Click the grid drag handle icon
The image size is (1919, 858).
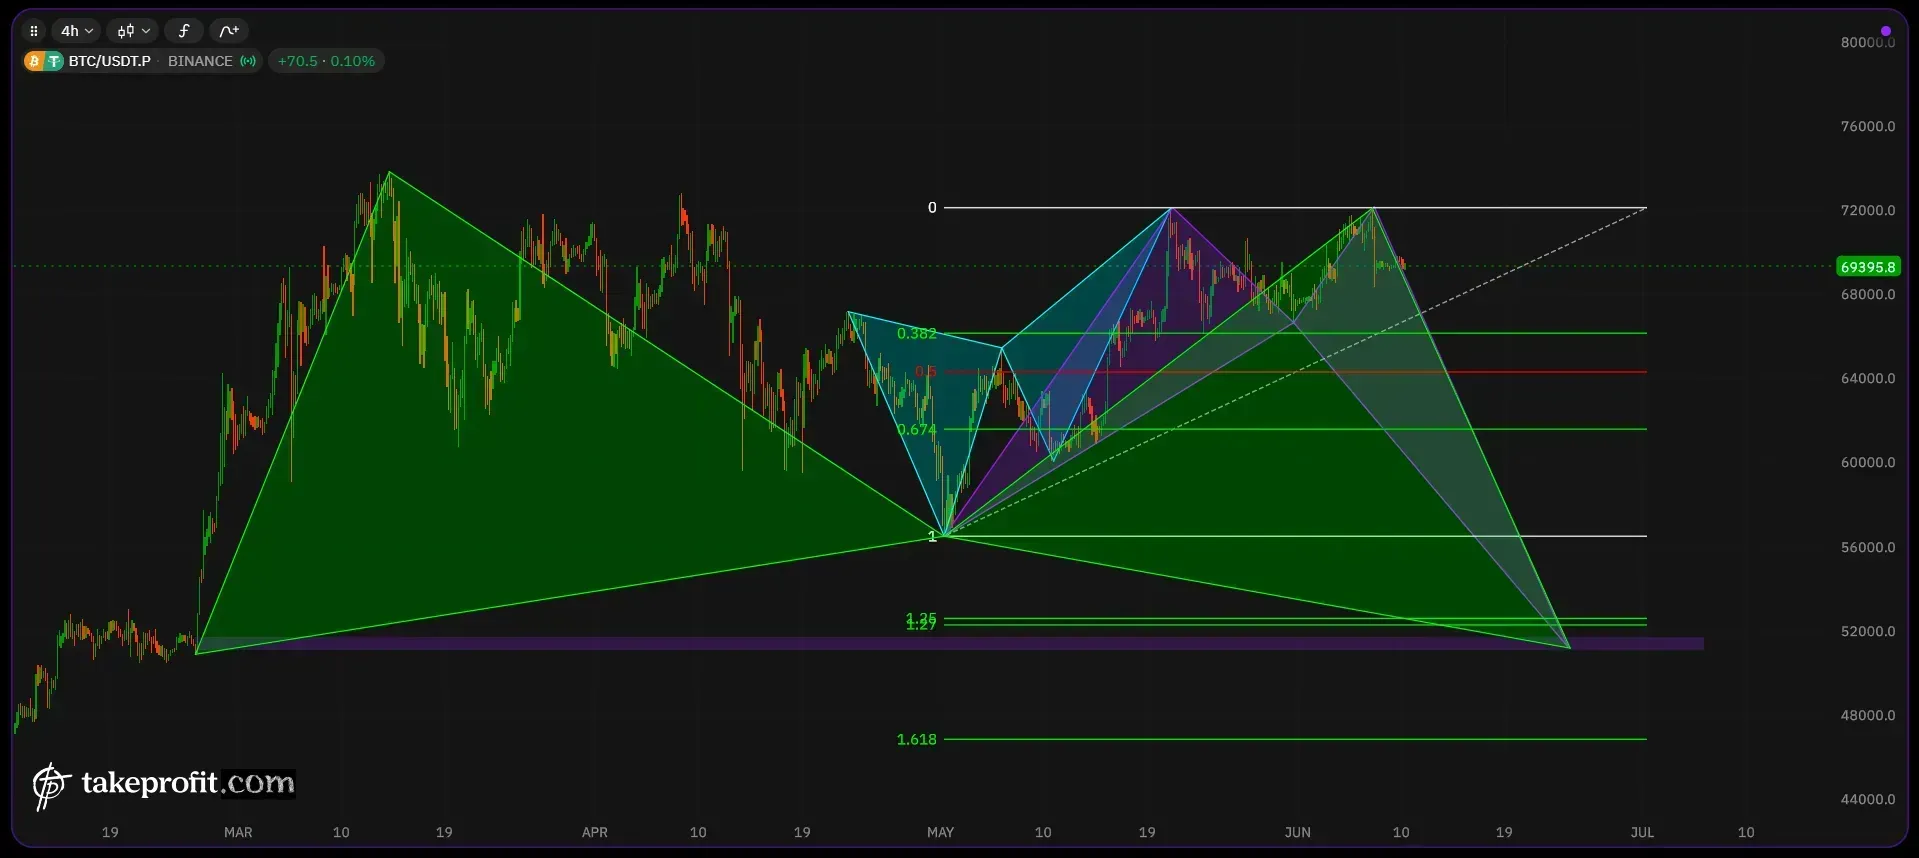[34, 31]
